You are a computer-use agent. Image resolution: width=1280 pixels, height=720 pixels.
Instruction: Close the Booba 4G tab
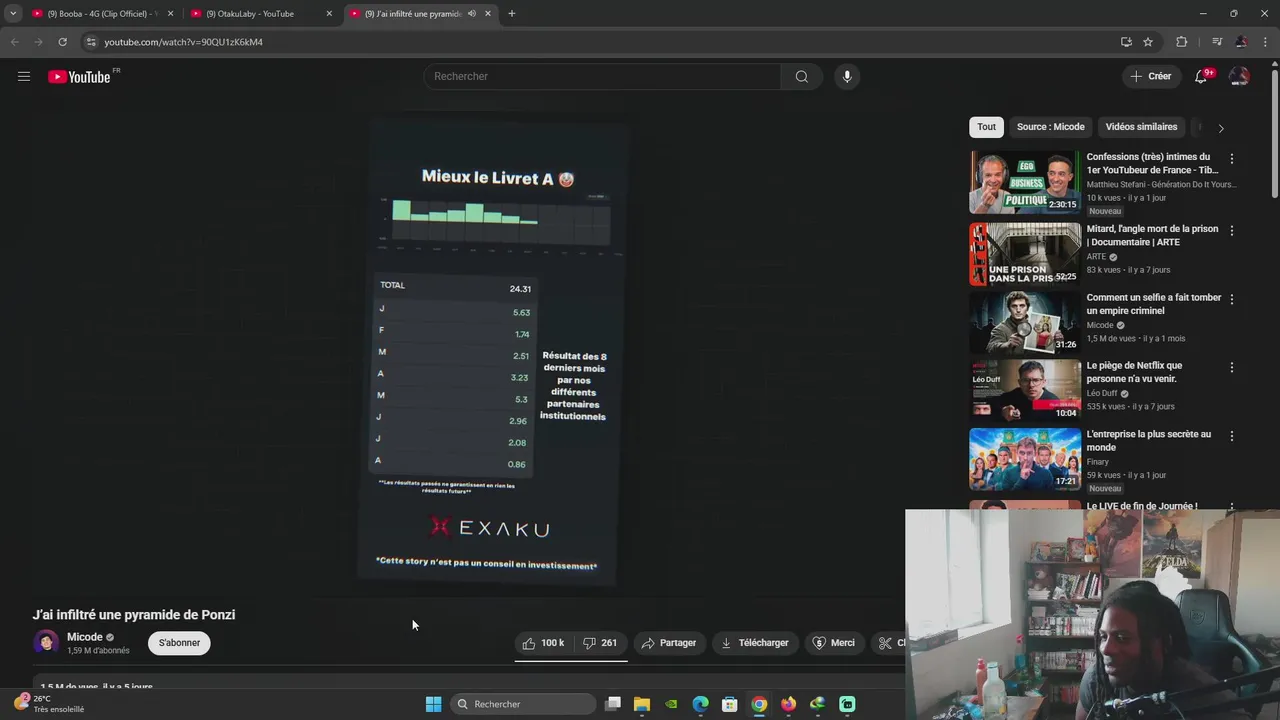[170, 14]
